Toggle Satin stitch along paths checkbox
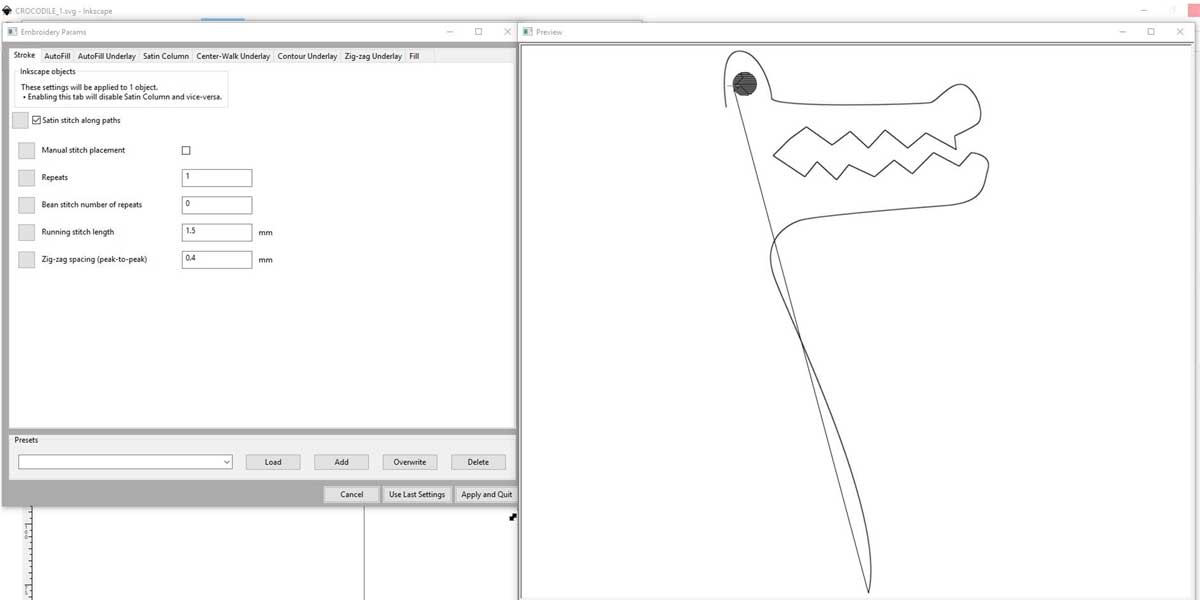 [x=37, y=120]
